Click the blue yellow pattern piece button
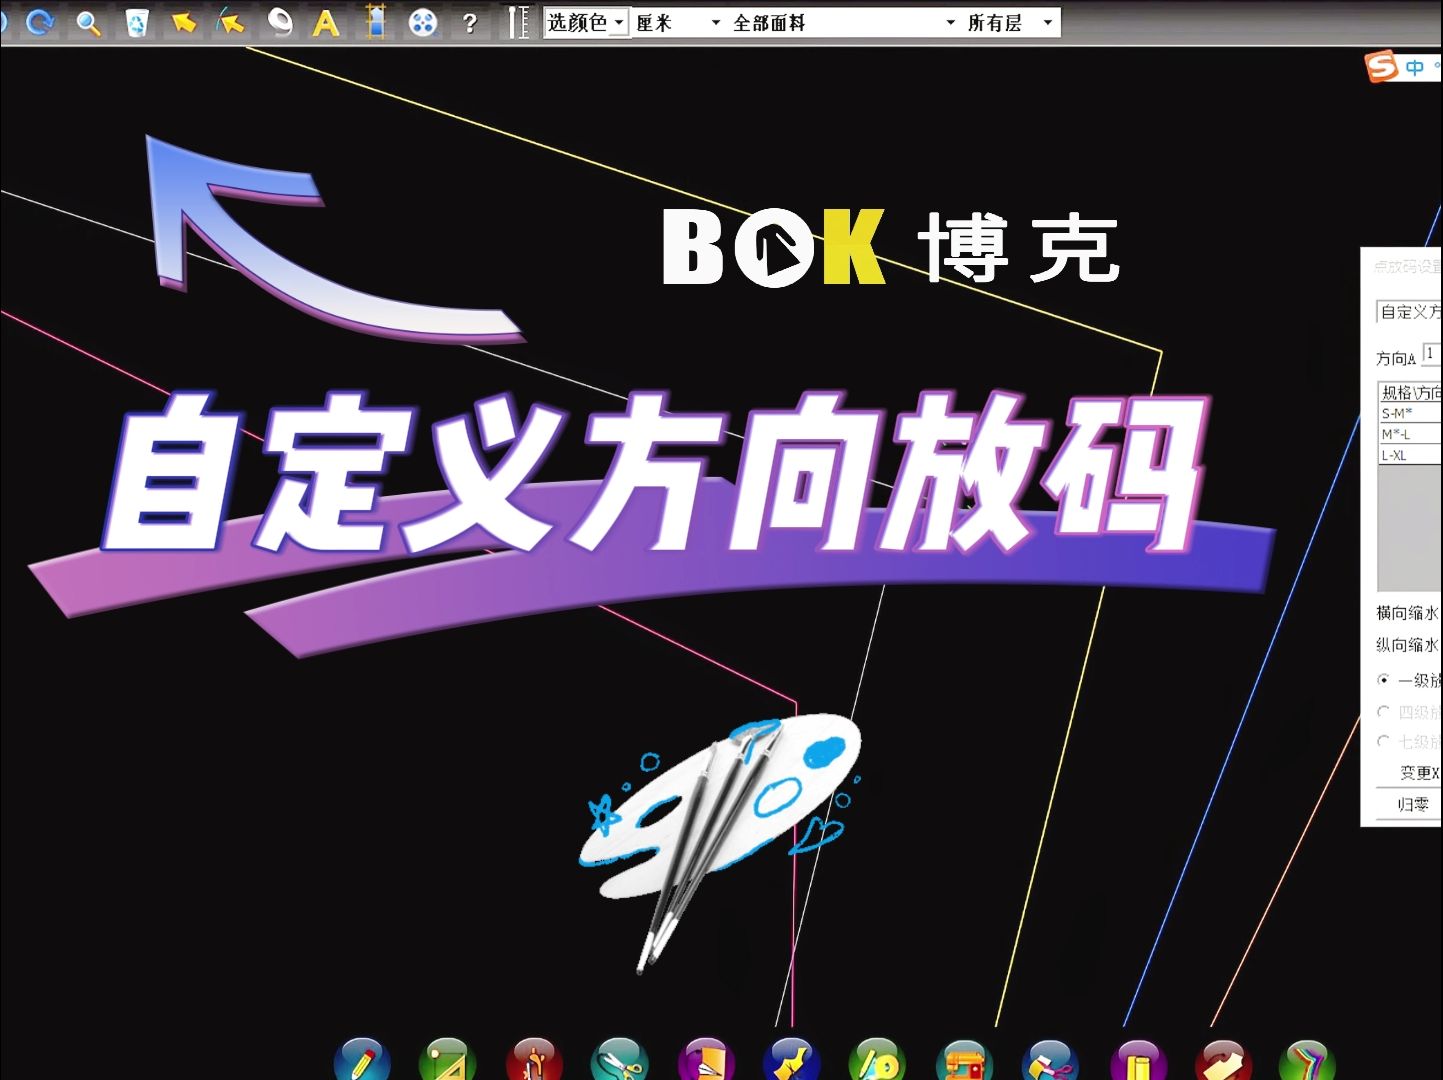This screenshot has height=1080, width=1443. (792, 1060)
